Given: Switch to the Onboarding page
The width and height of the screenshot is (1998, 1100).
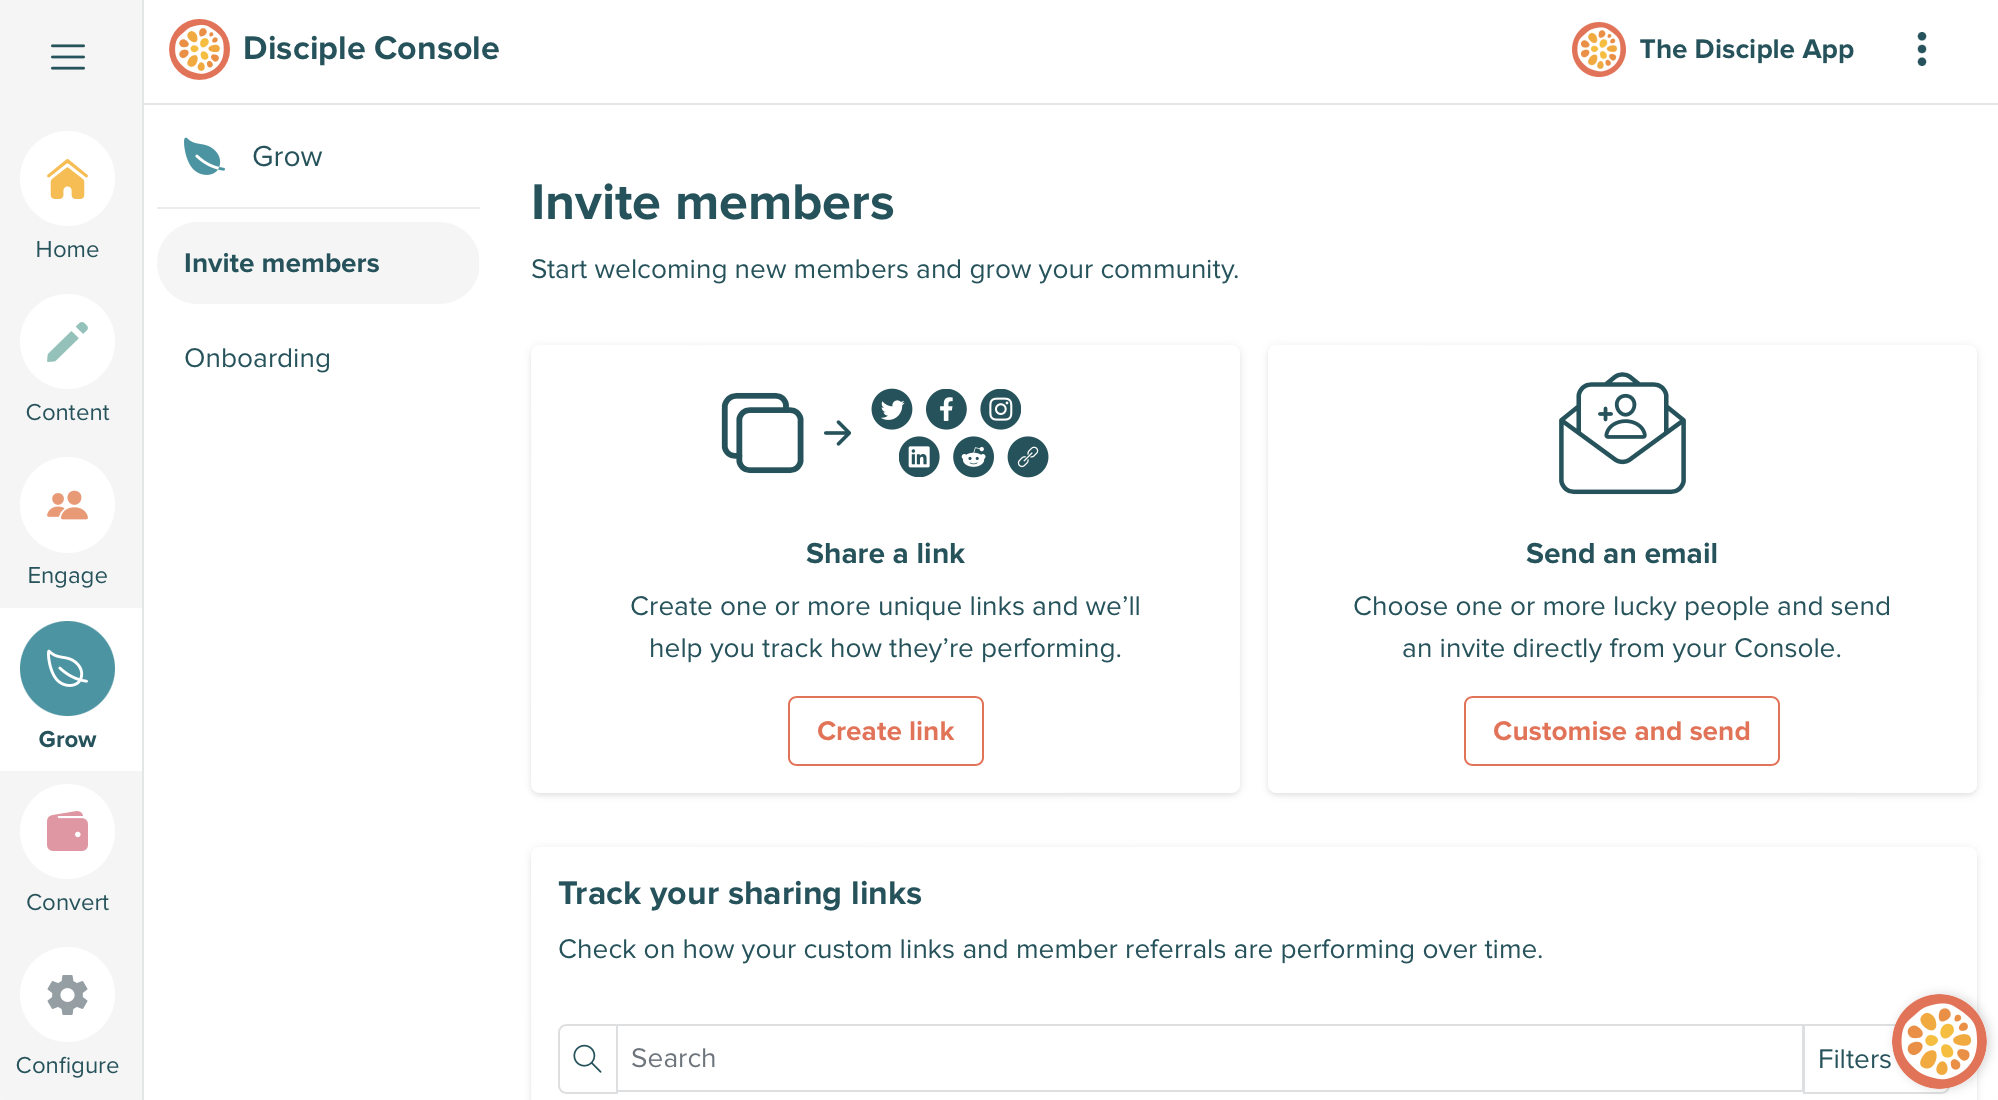Looking at the screenshot, I should [257, 358].
